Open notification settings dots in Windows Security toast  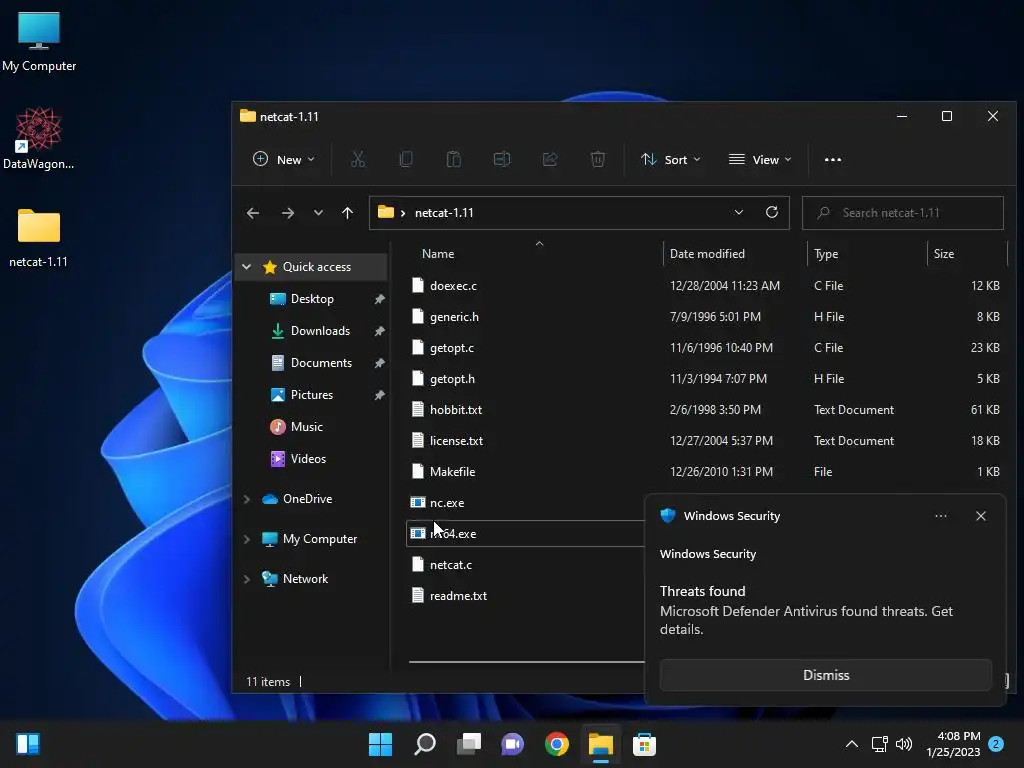point(941,516)
